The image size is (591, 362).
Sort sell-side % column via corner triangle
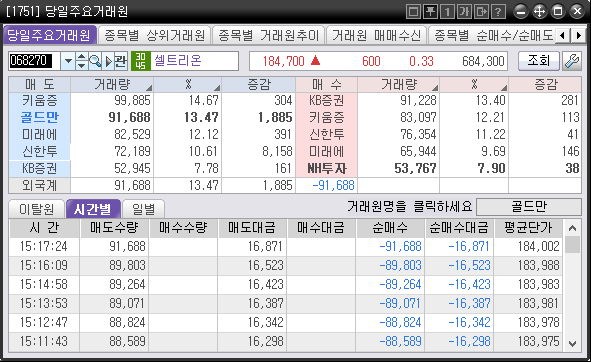(217, 88)
